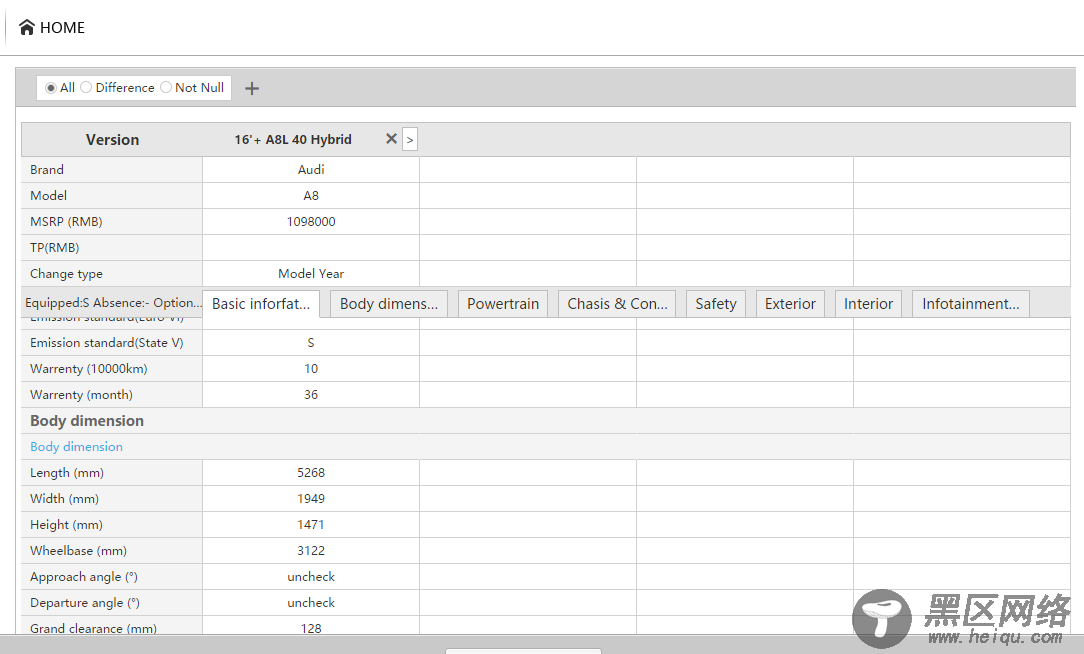The width and height of the screenshot is (1084, 654).
Task: Remove the 16'+ A8L 40 Hybrid version
Action: click(x=391, y=139)
